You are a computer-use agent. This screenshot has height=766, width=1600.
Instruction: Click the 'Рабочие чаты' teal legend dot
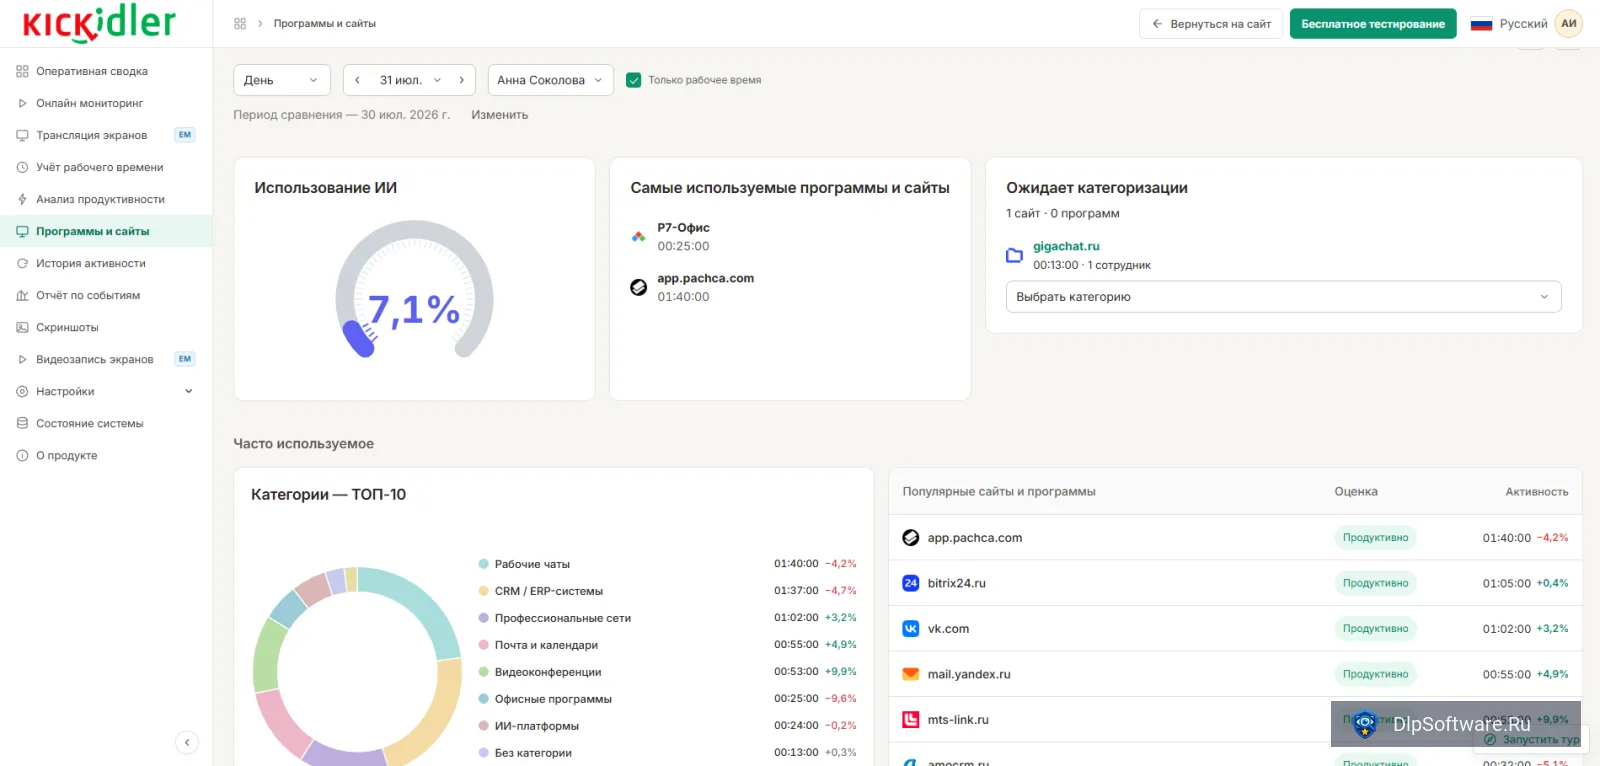tap(484, 564)
